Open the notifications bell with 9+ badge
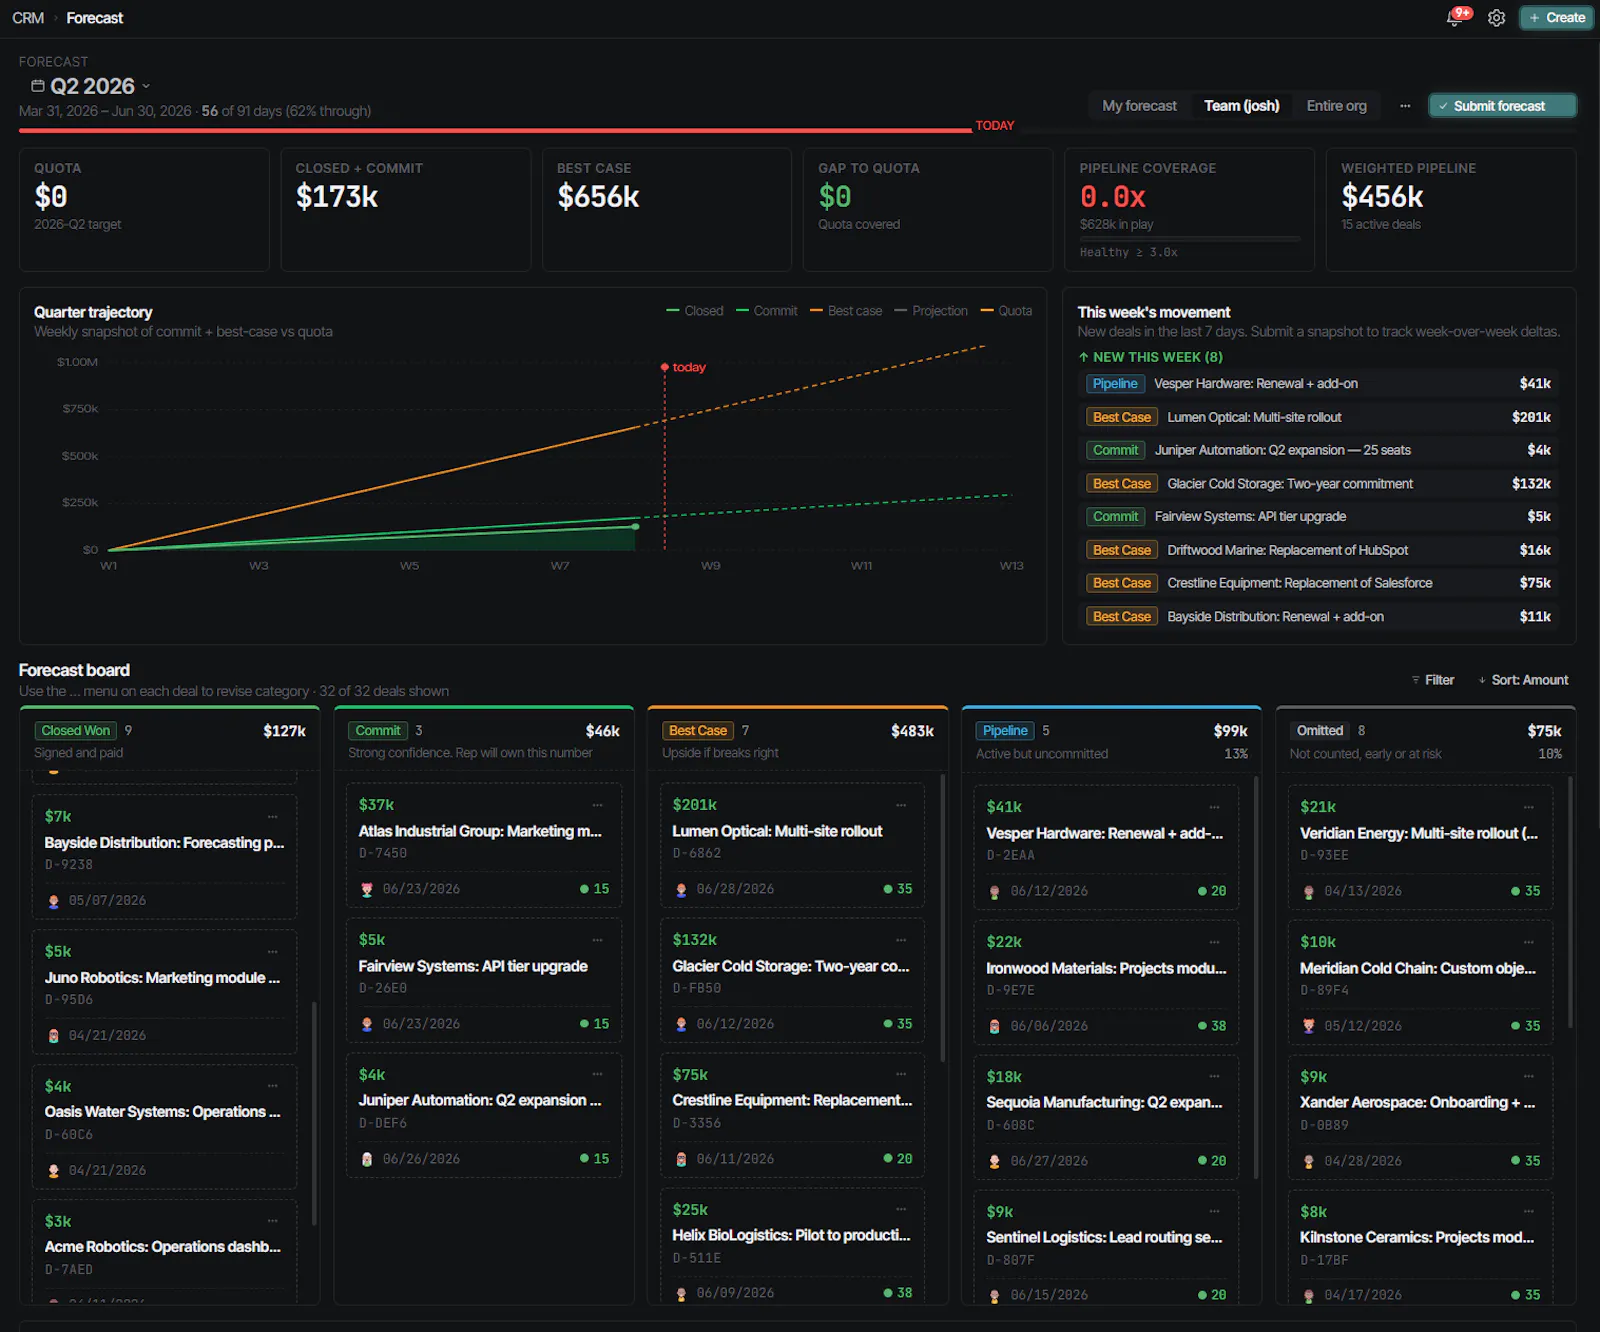This screenshot has height=1332, width=1600. (1455, 18)
